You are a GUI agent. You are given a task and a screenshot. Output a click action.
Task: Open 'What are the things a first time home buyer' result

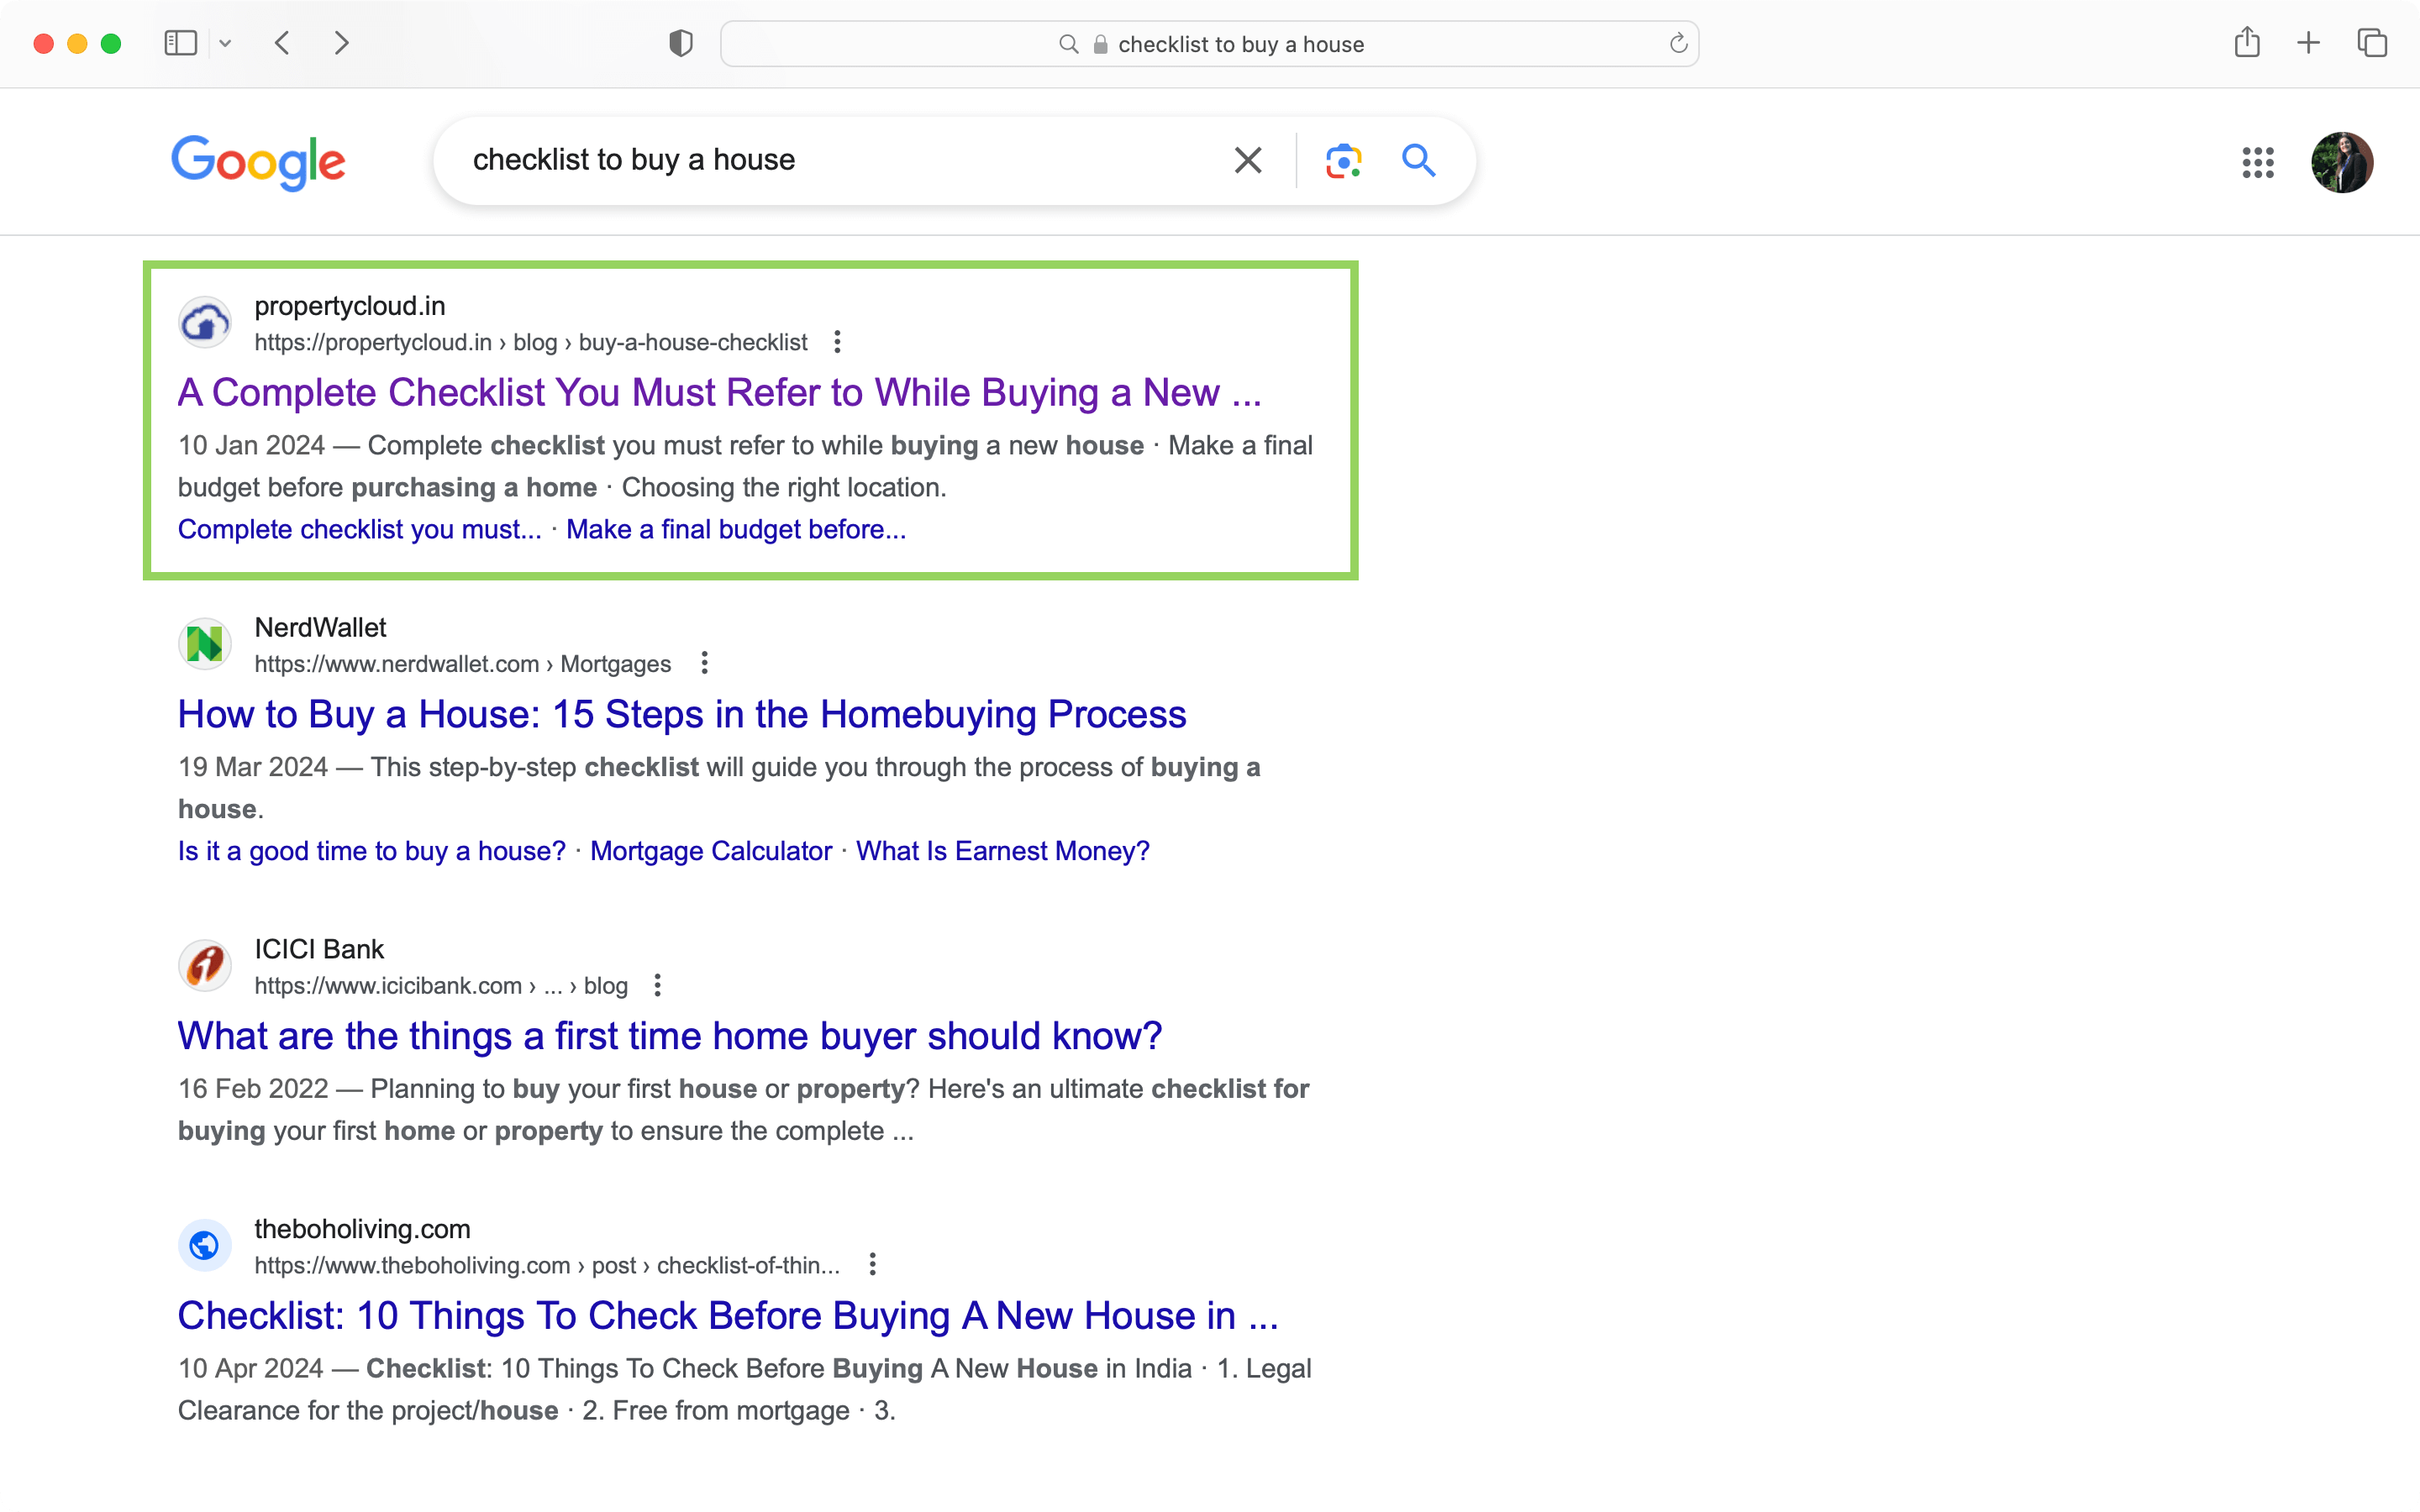pyautogui.click(x=670, y=1036)
